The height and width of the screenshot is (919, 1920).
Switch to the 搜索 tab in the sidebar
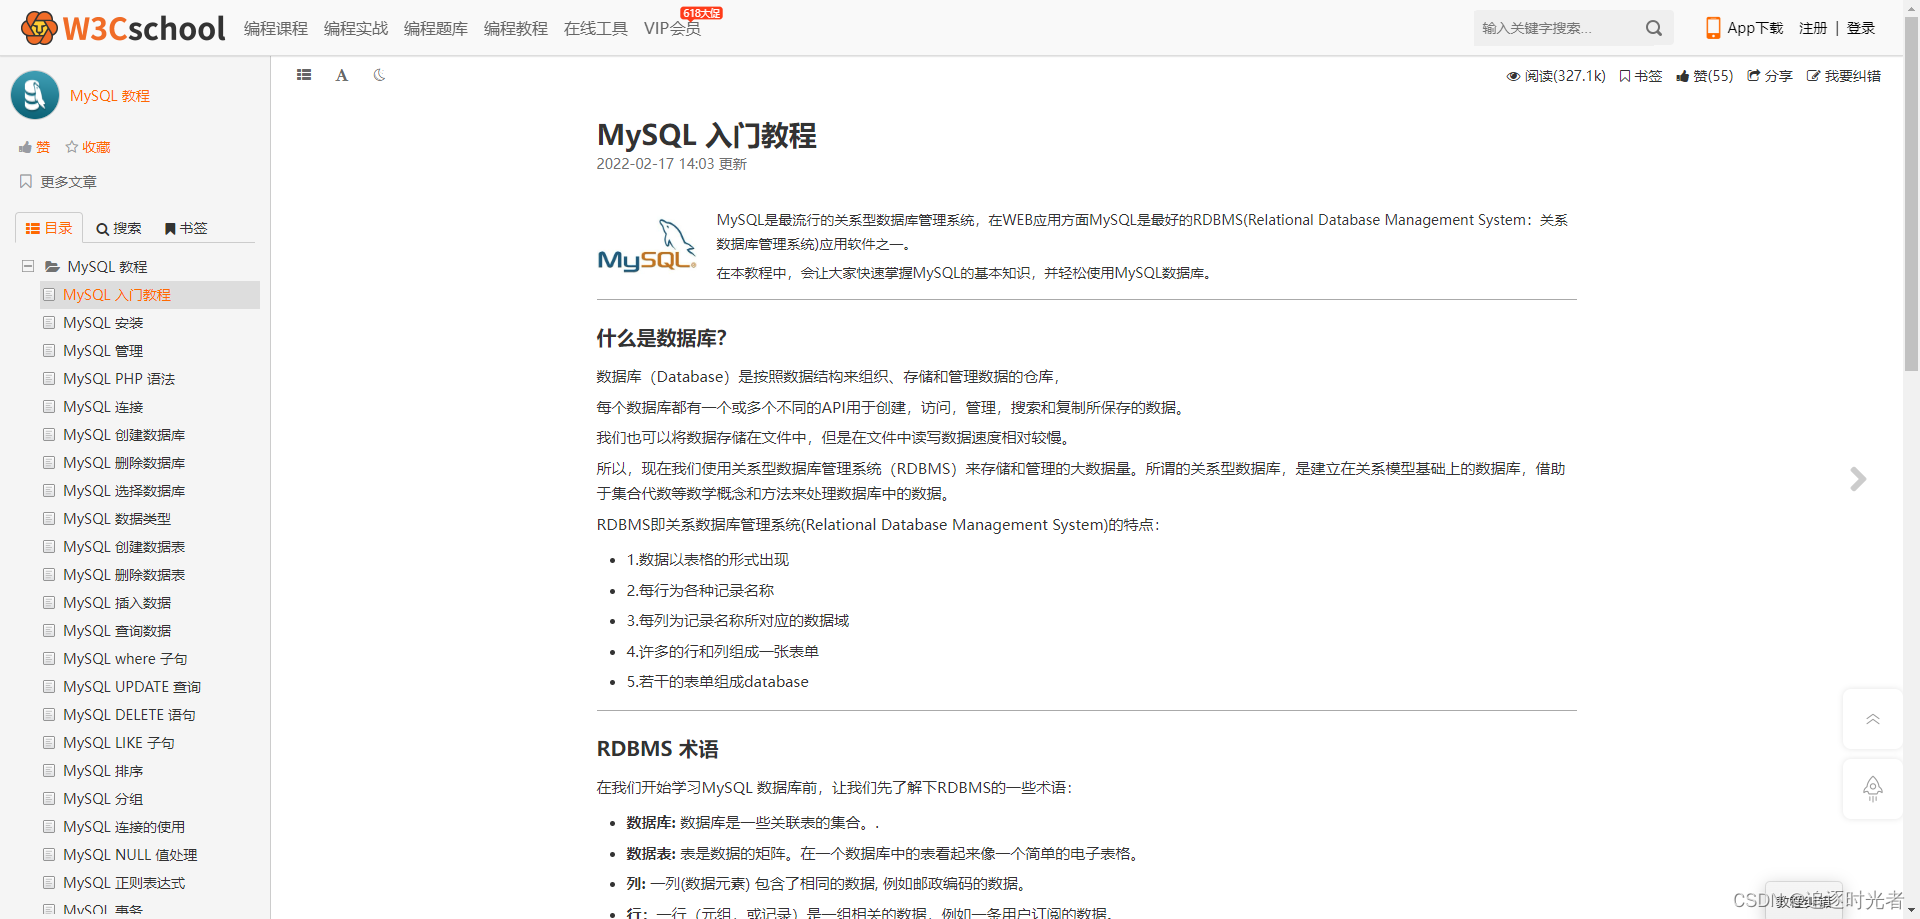pos(119,228)
